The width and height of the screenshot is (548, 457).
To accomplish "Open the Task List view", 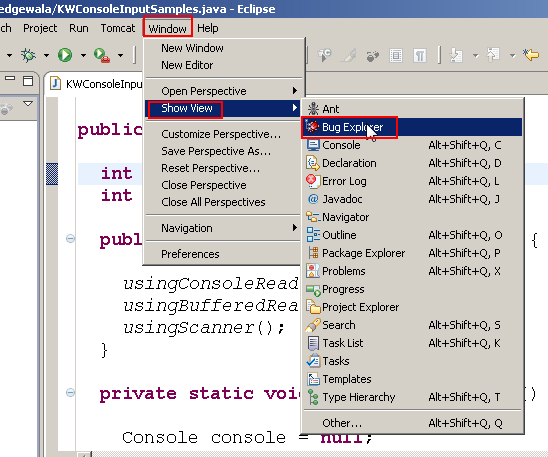I will [413, 343].
